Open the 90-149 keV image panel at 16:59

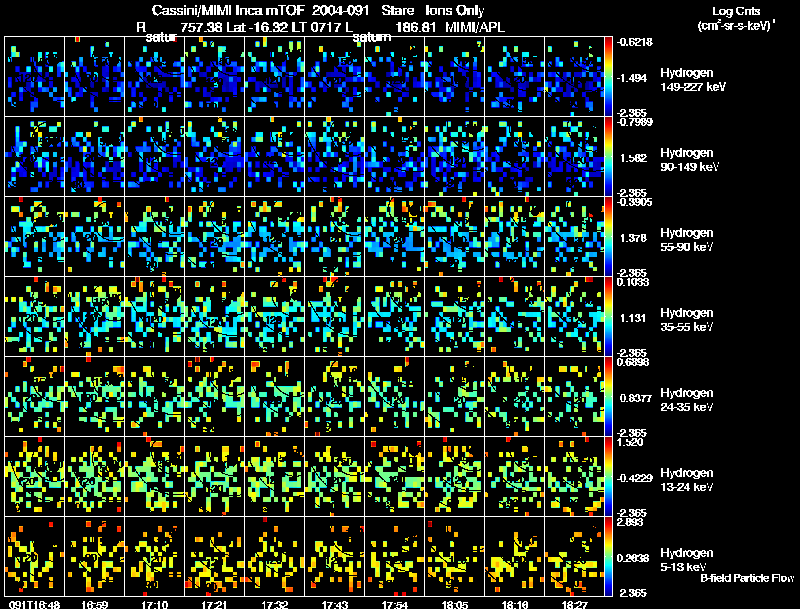pos(94,157)
